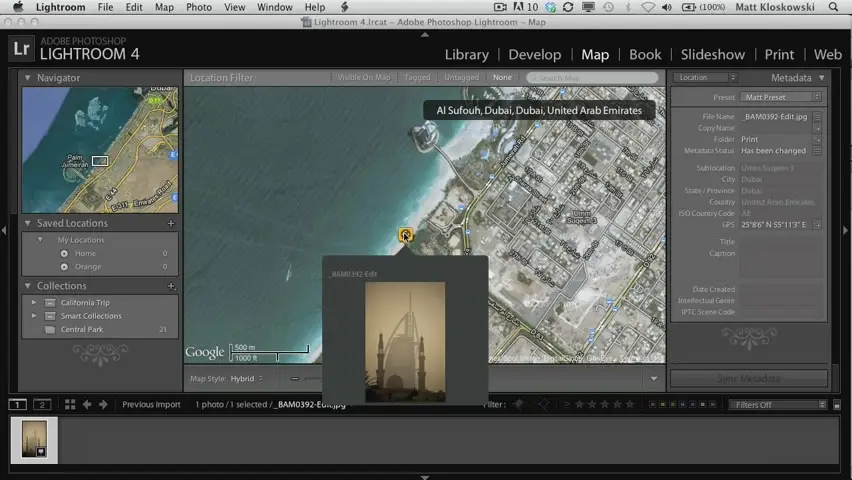Select the filmstrip photo thumbnail
The height and width of the screenshot is (480, 852).
pos(34,440)
